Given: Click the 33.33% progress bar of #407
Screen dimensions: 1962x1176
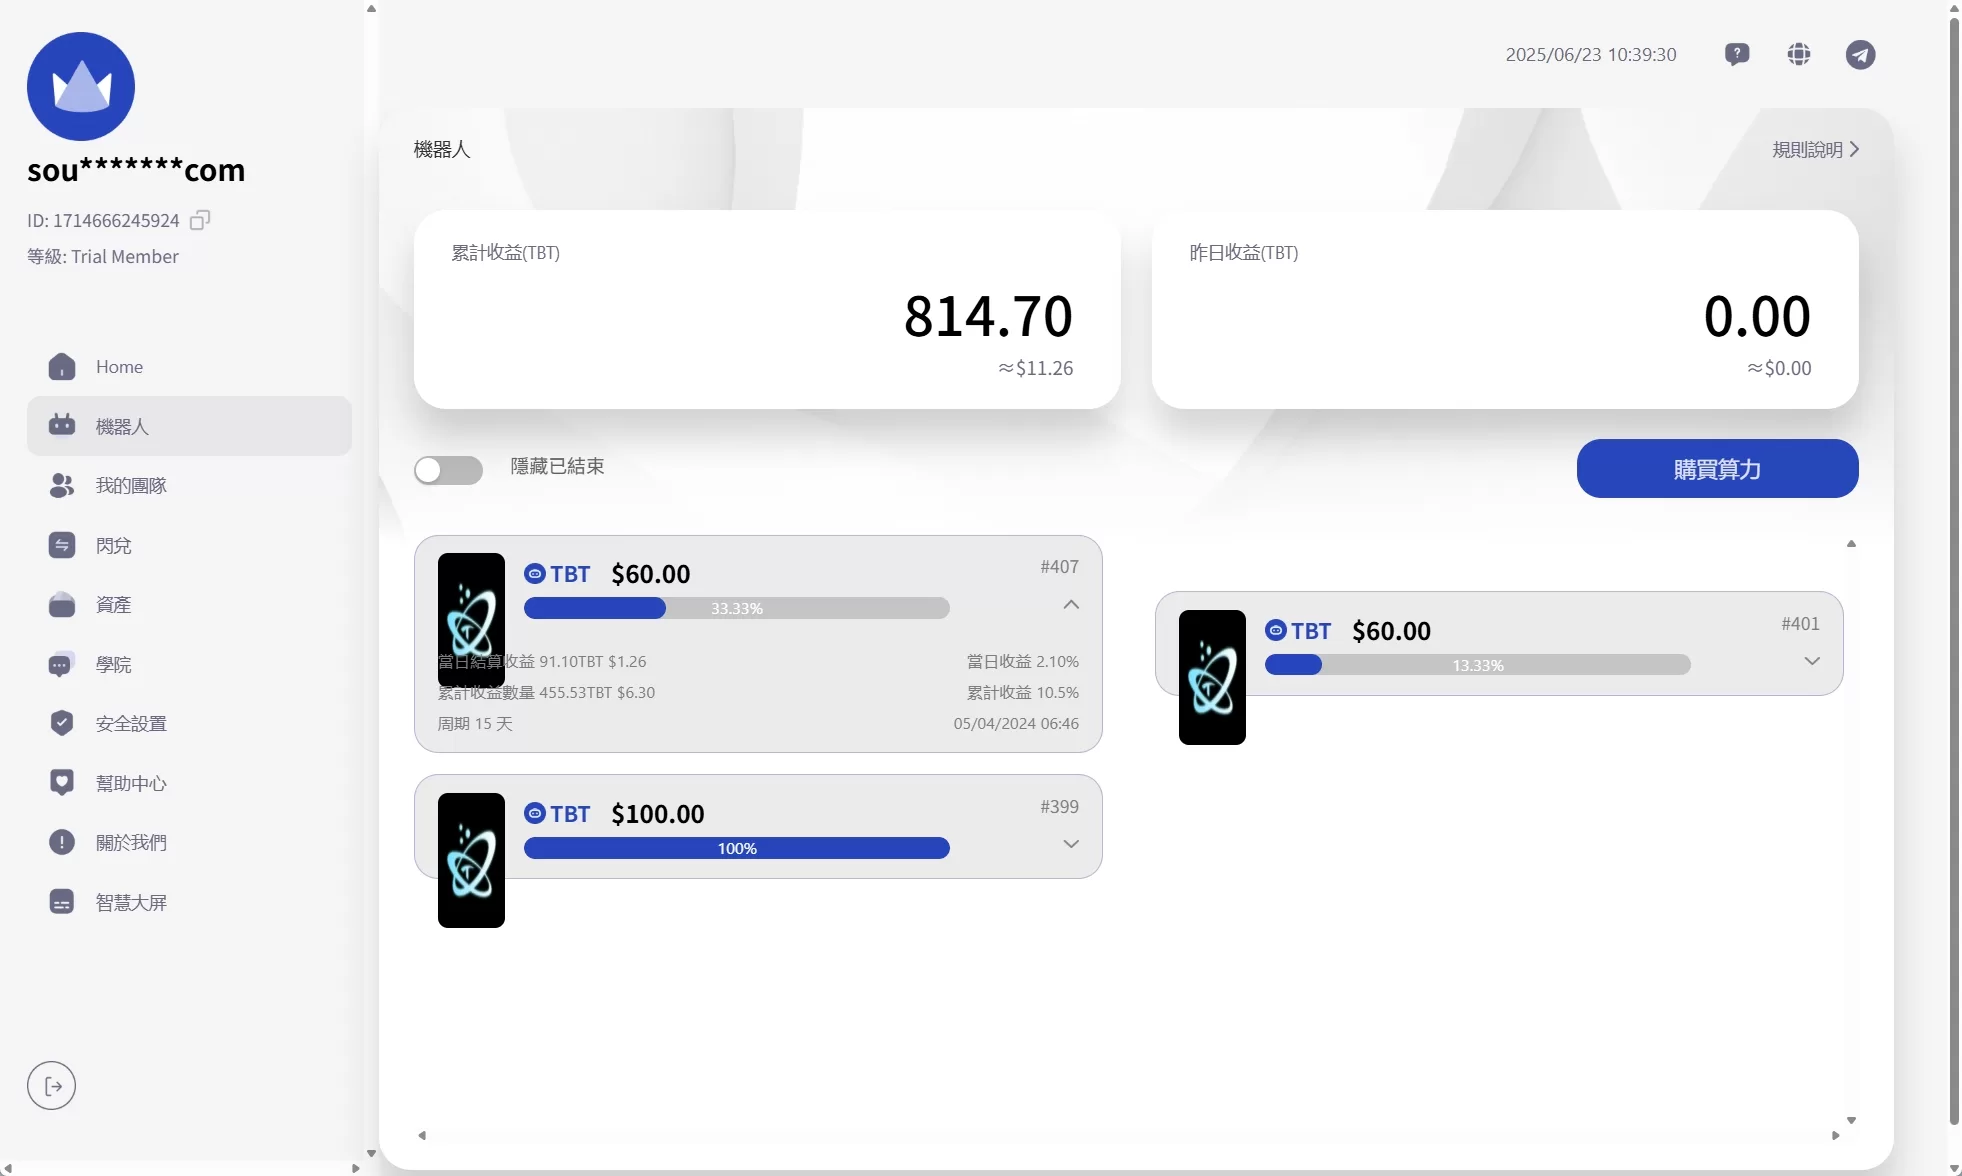Looking at the screenshot, I should 737,608.
